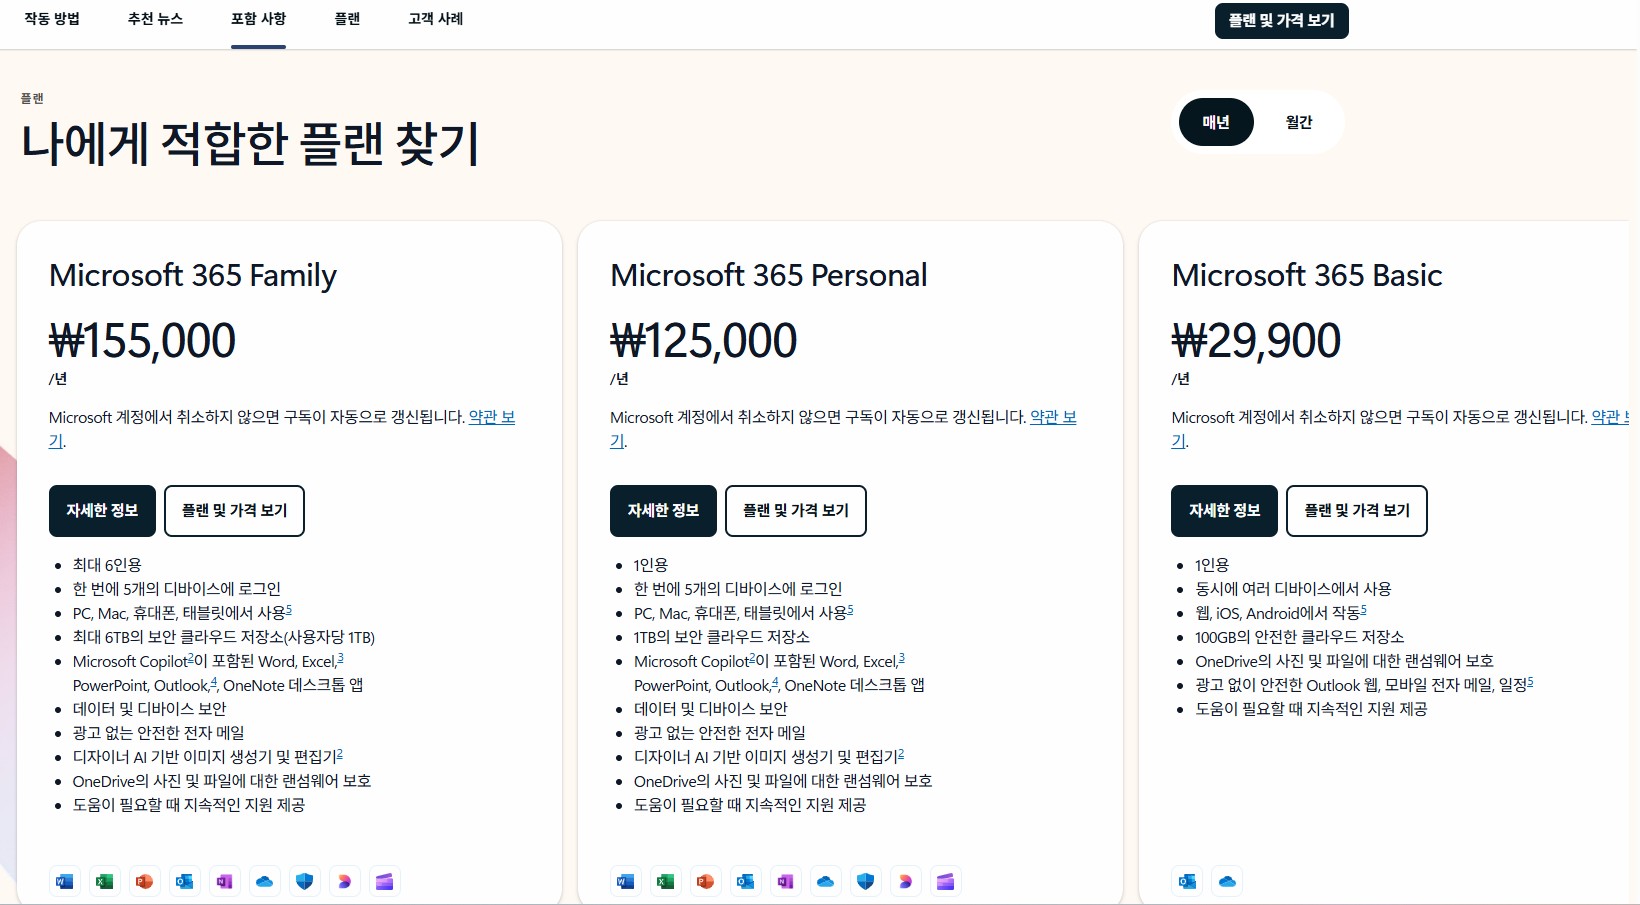Click the ₩29,900 price

click(1256, 341)
